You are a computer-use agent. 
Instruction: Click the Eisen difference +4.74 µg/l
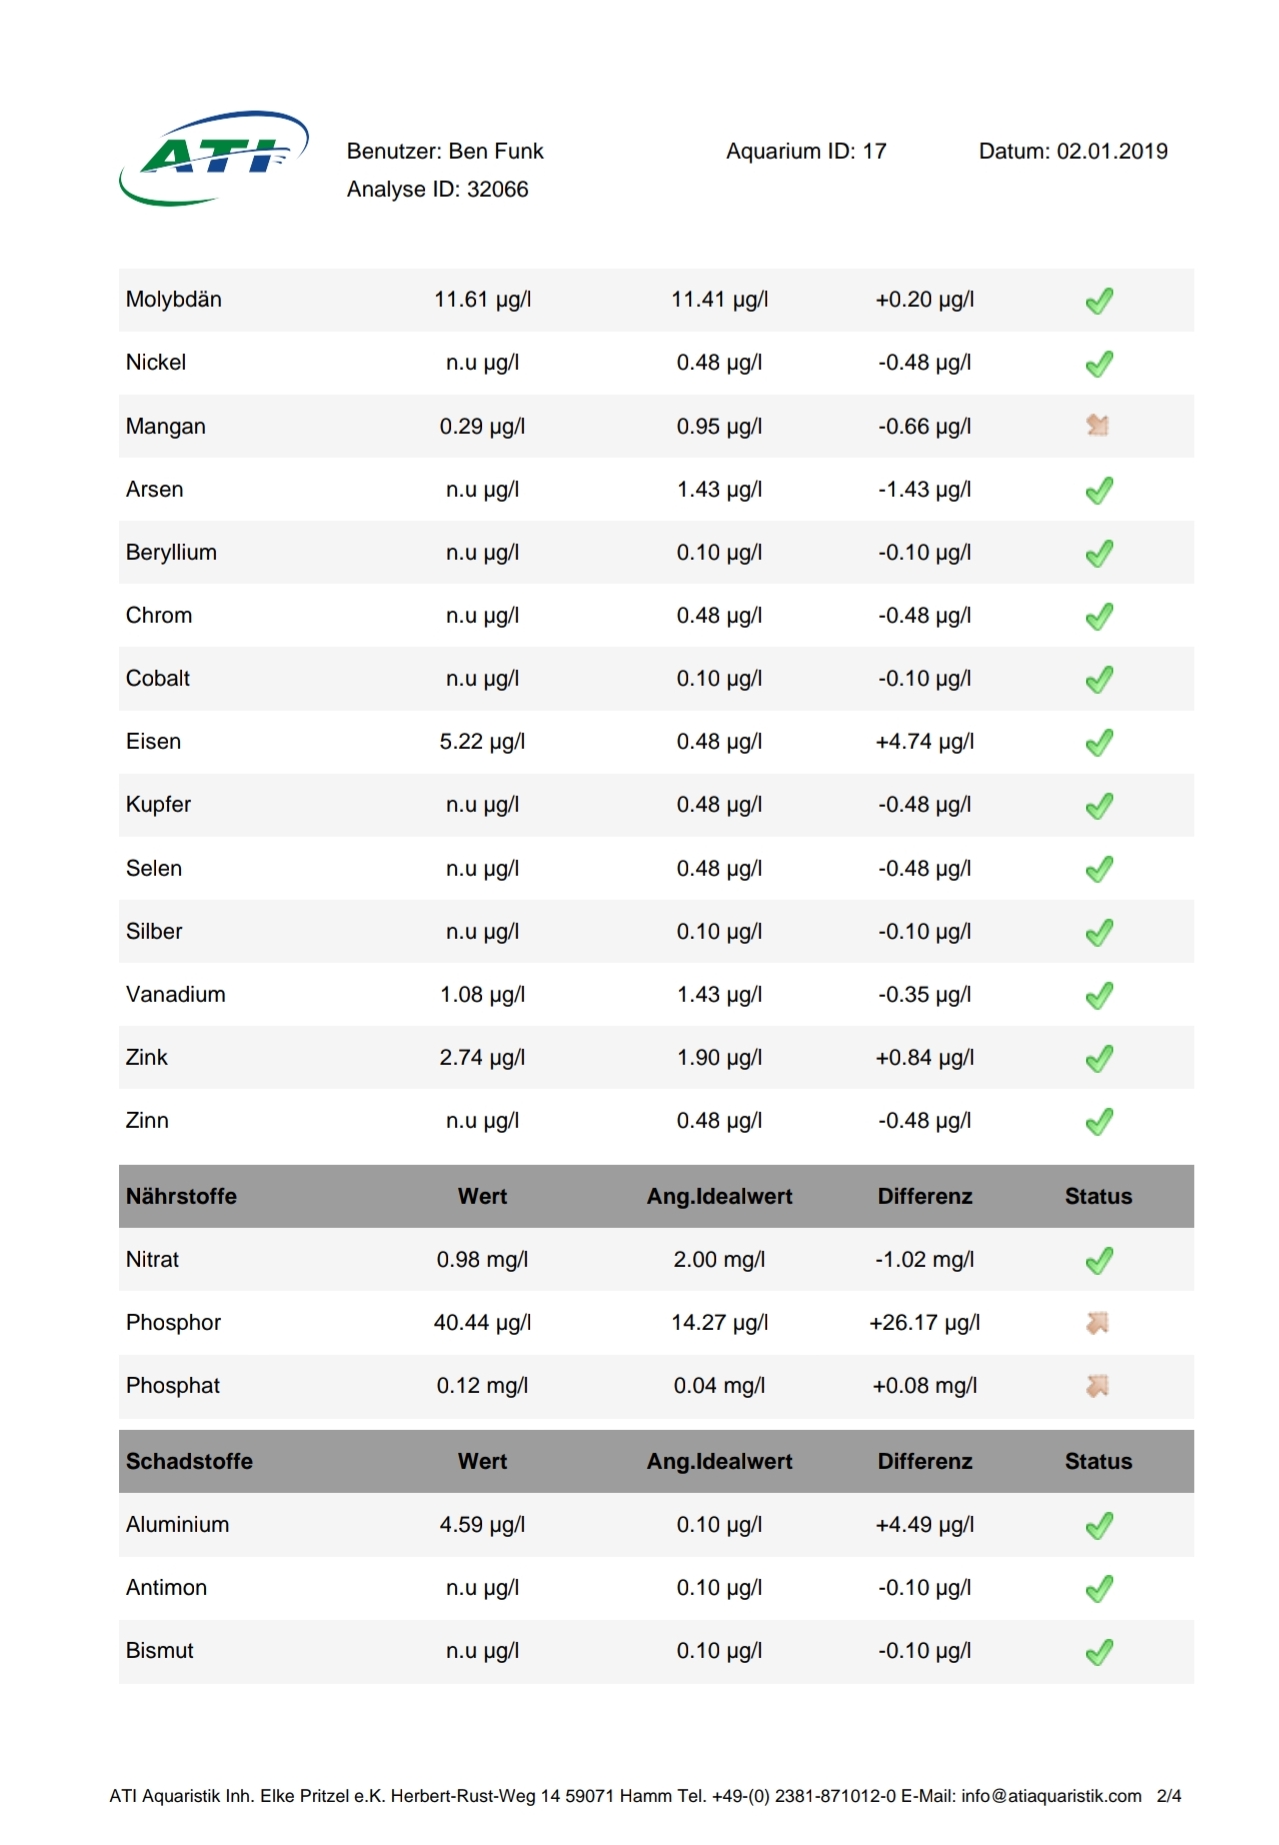click(x=924, y=741)
